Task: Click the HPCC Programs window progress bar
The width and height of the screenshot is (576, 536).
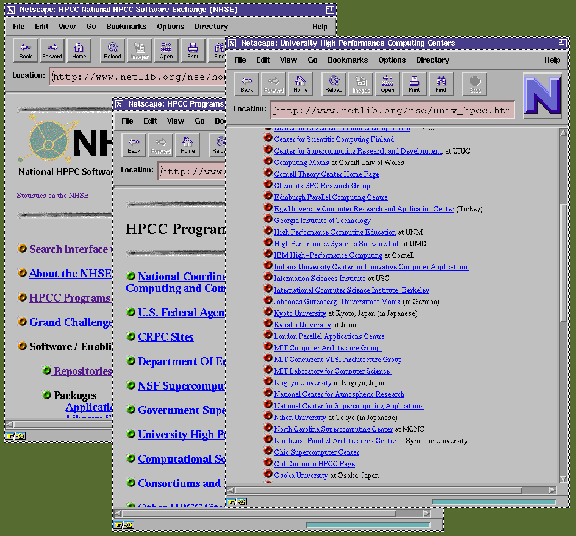Action: click(x=368, y=525)
